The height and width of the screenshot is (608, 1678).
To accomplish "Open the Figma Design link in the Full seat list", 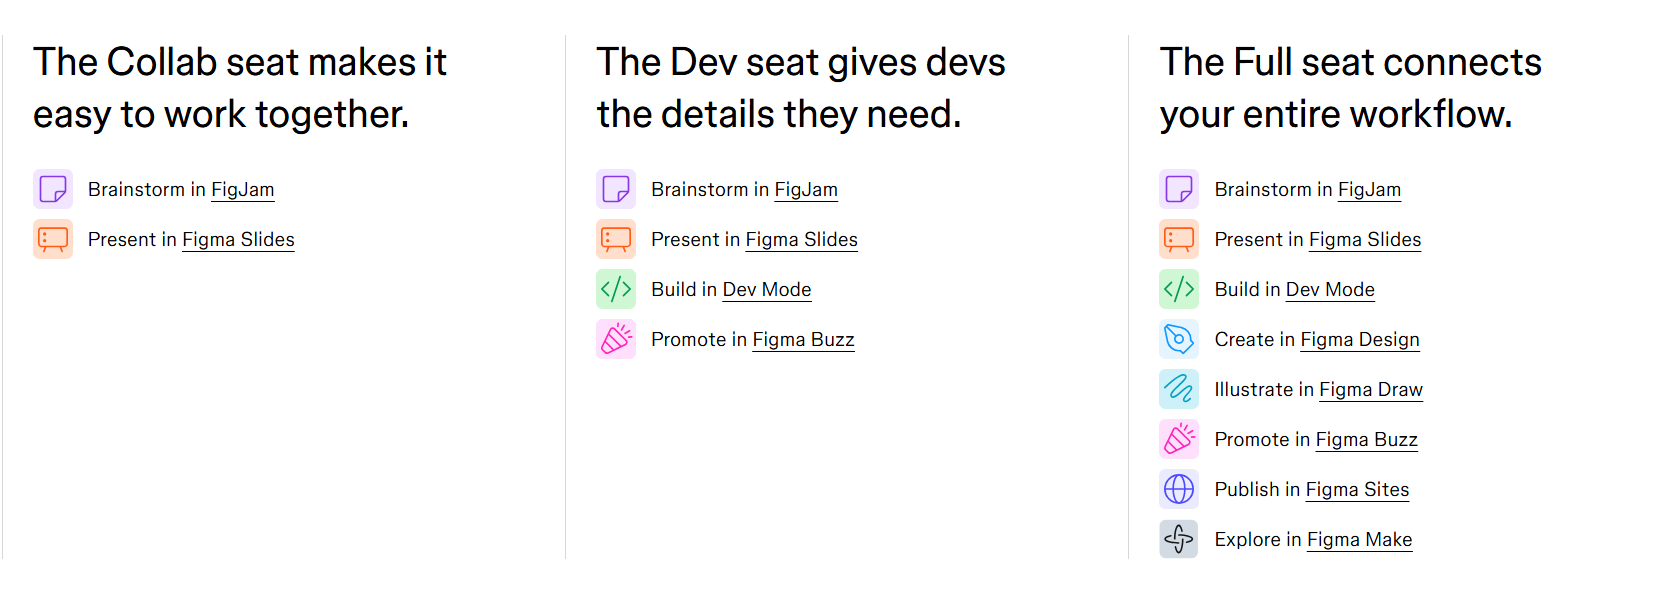I will click(1359, 339).
